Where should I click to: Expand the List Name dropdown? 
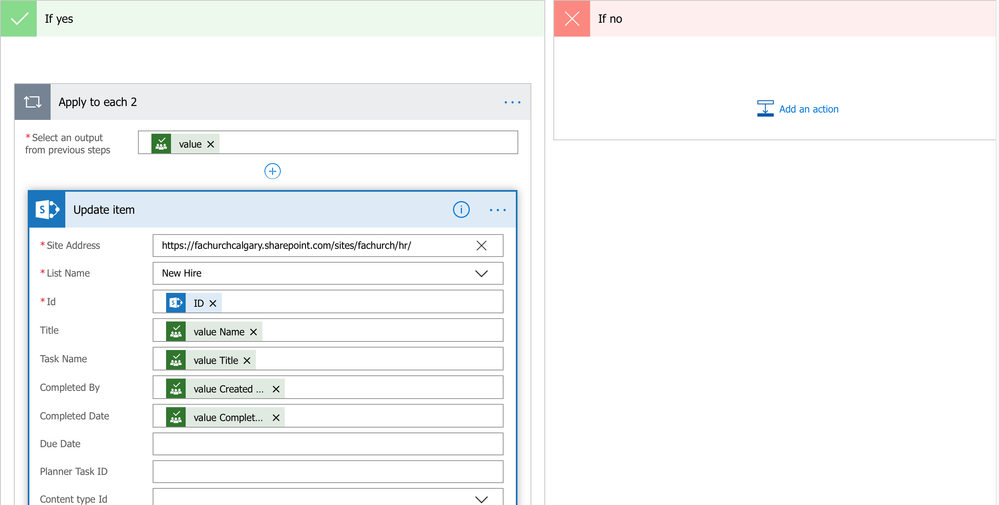point(482,274)
